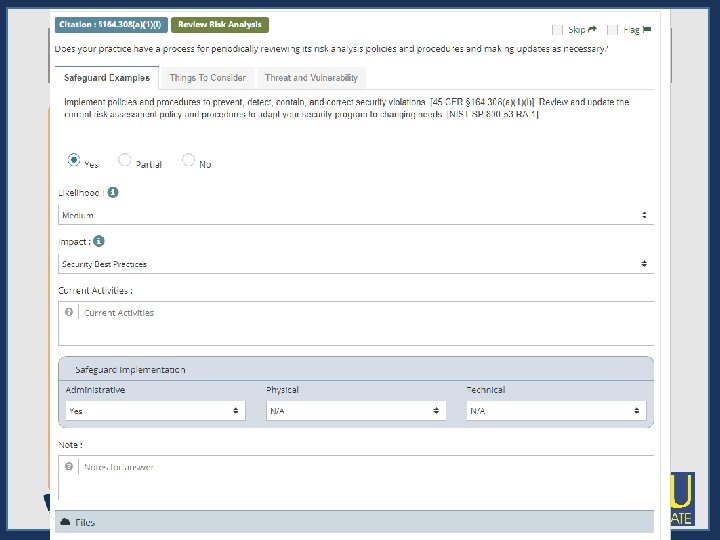
Task: Switch to Things To Consider tab
Action: [x=208, y=78]
